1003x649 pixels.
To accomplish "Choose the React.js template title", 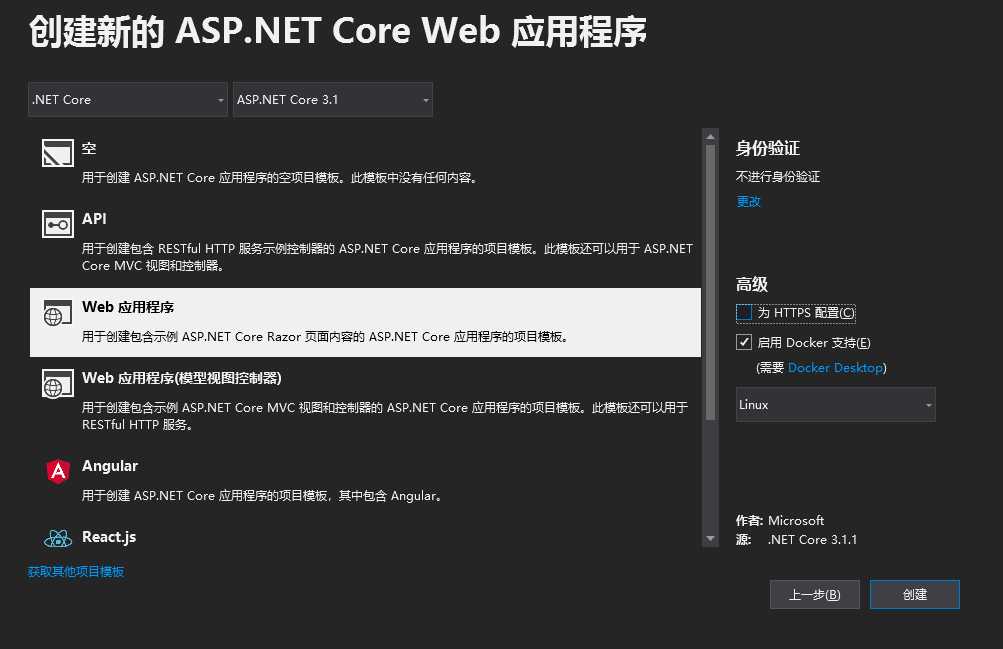I will click(x=109, y=537).
